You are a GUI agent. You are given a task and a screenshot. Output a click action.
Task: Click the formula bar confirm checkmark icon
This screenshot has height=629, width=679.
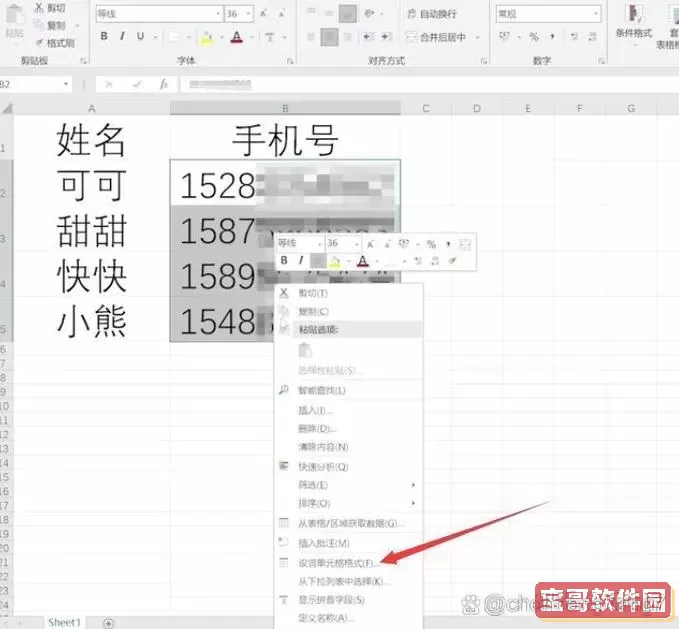[x=137, y=84]
